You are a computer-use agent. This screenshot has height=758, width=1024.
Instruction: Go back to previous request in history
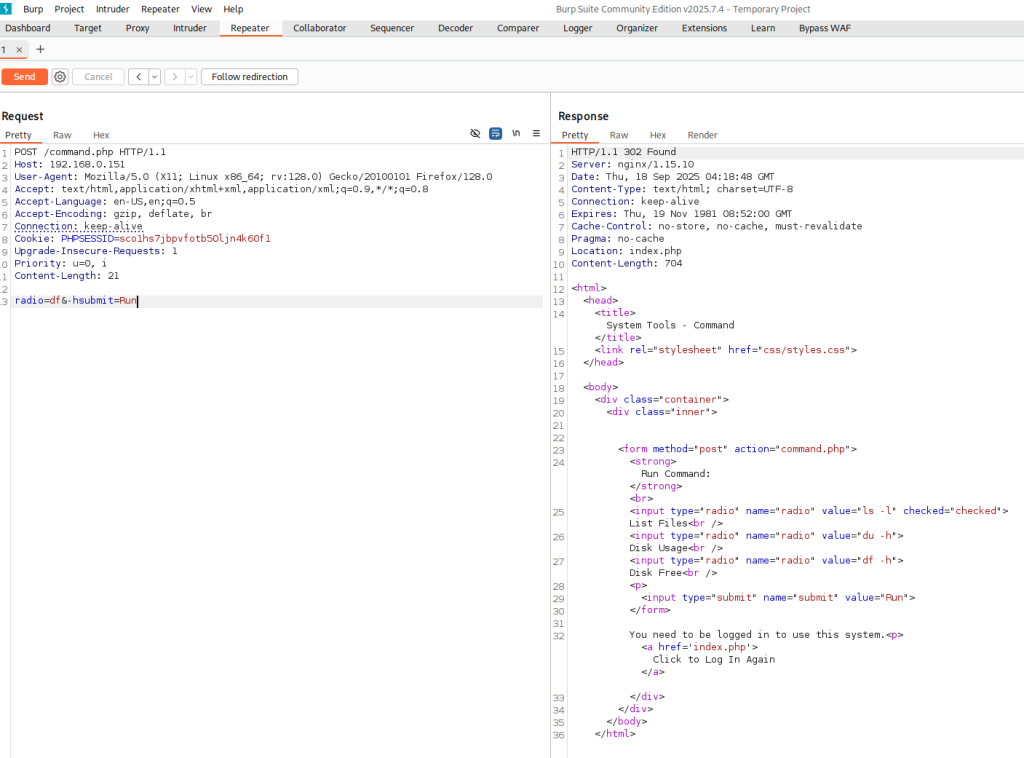(139, 77)
